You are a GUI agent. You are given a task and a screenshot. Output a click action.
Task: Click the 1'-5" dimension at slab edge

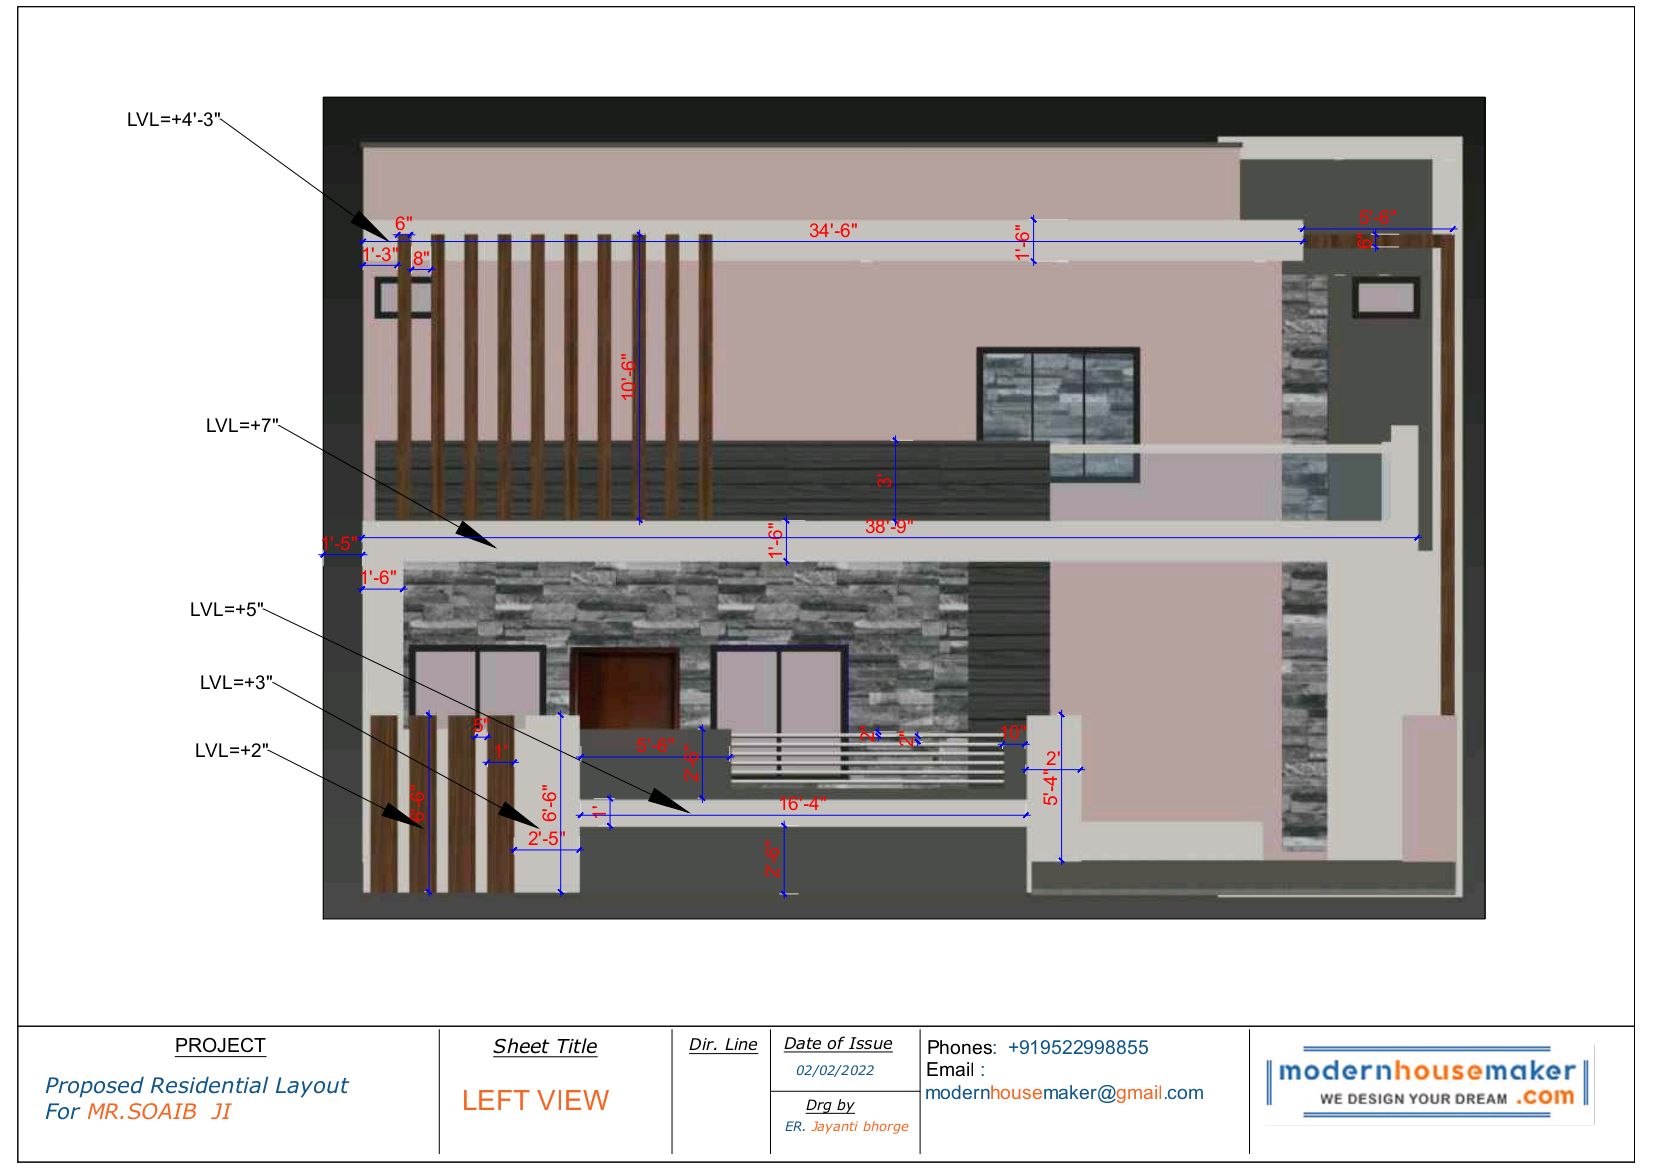[339, 544]
